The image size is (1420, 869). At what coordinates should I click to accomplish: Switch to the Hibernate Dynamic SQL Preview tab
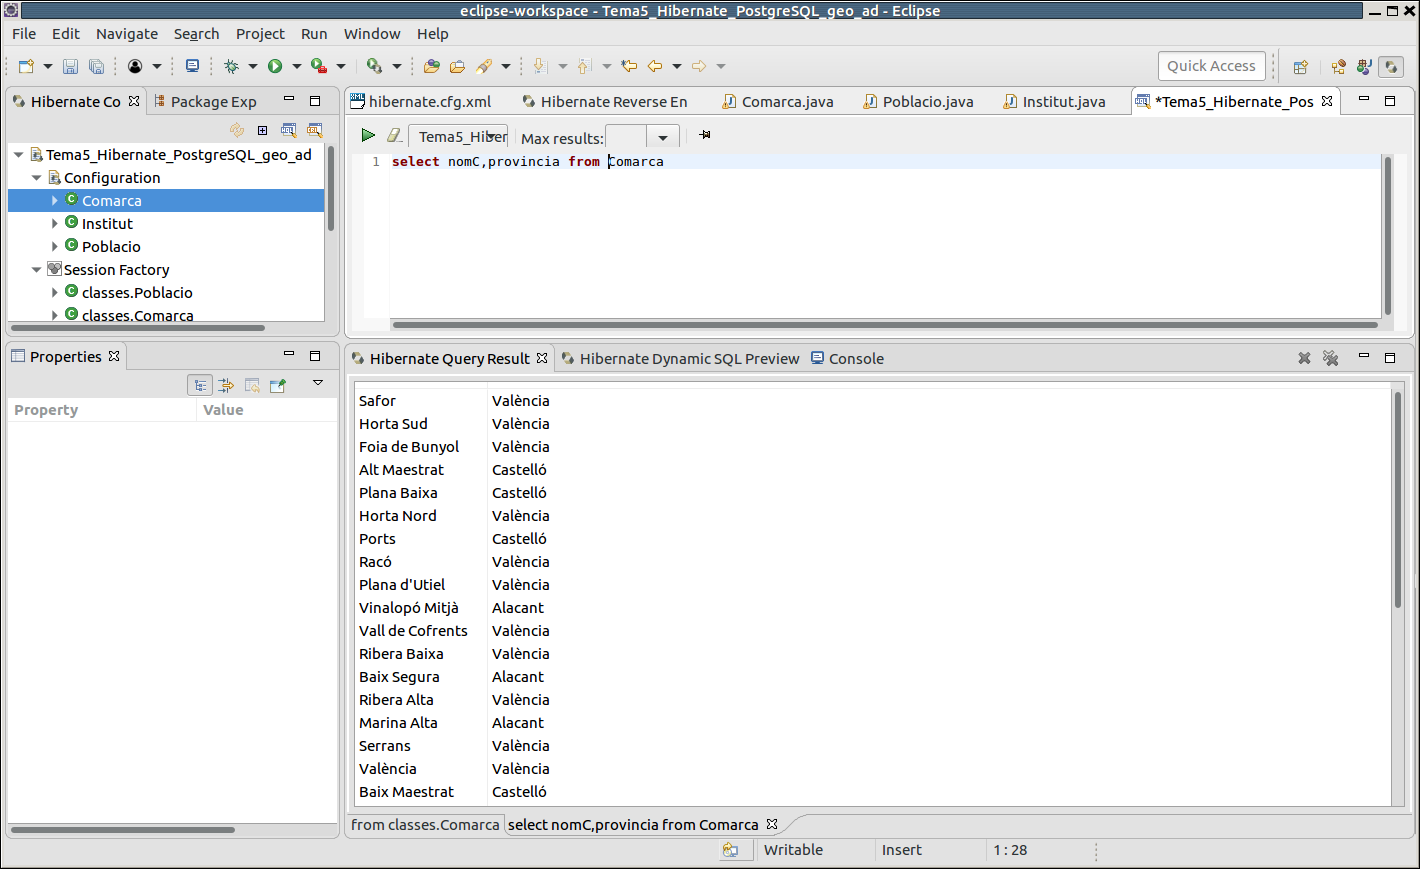[x=689, y=359]
